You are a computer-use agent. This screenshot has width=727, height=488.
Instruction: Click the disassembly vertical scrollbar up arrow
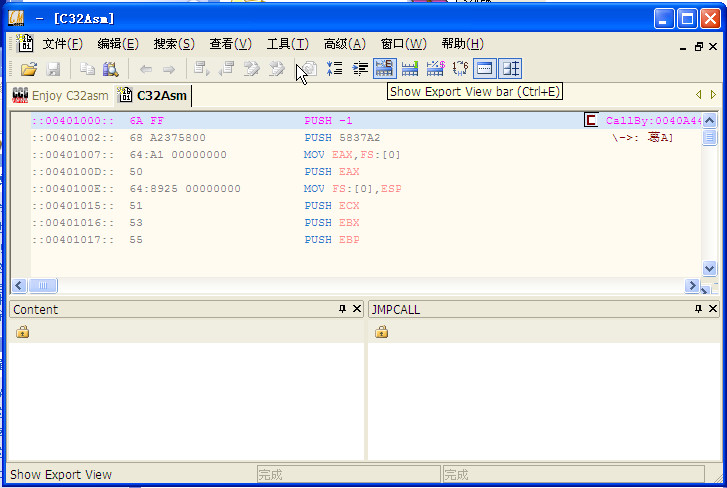point(709,120)
